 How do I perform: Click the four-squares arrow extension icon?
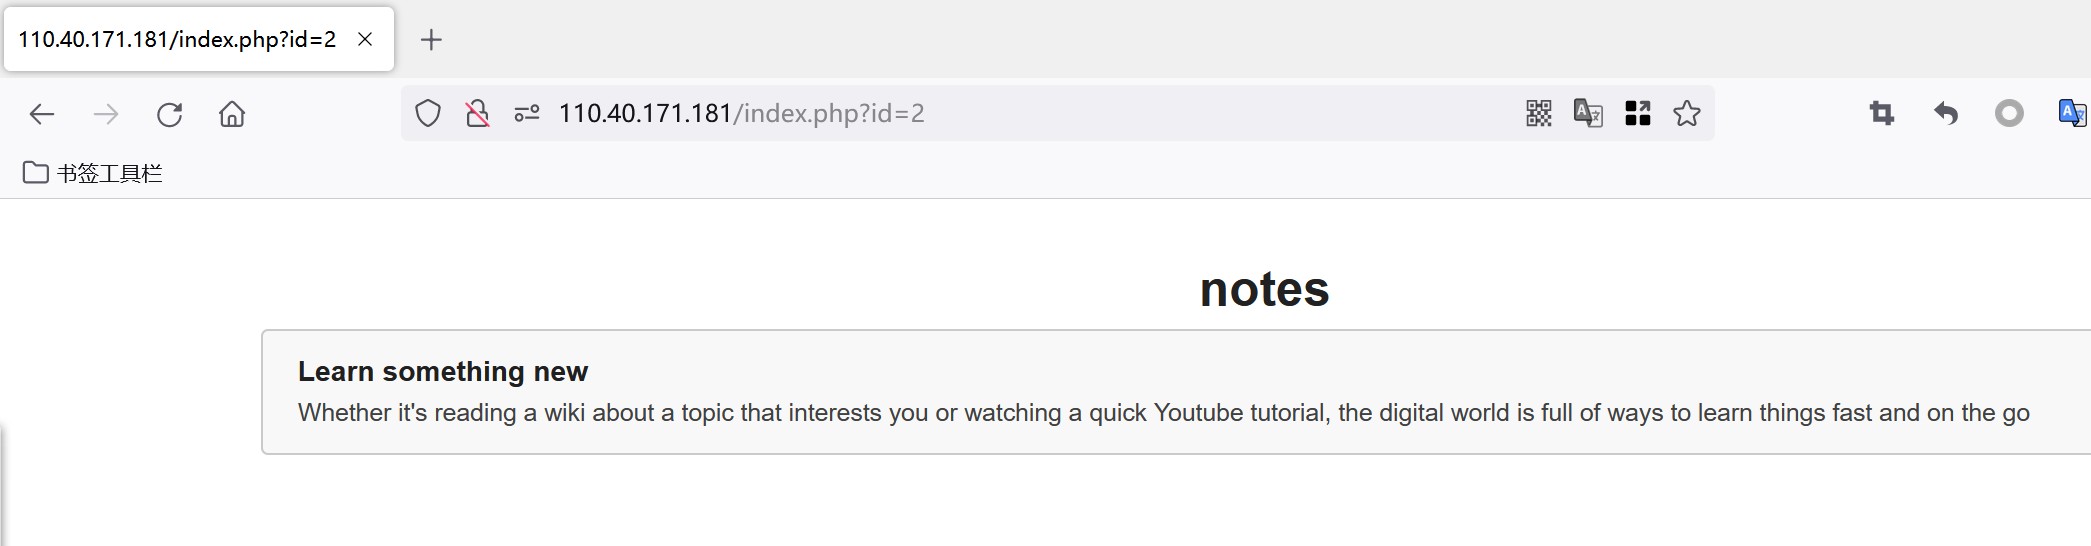[x=1638, y=113]
